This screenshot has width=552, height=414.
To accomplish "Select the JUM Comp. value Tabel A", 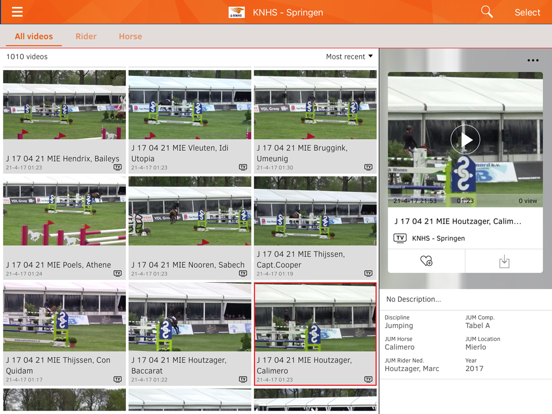I will (477, 326).
